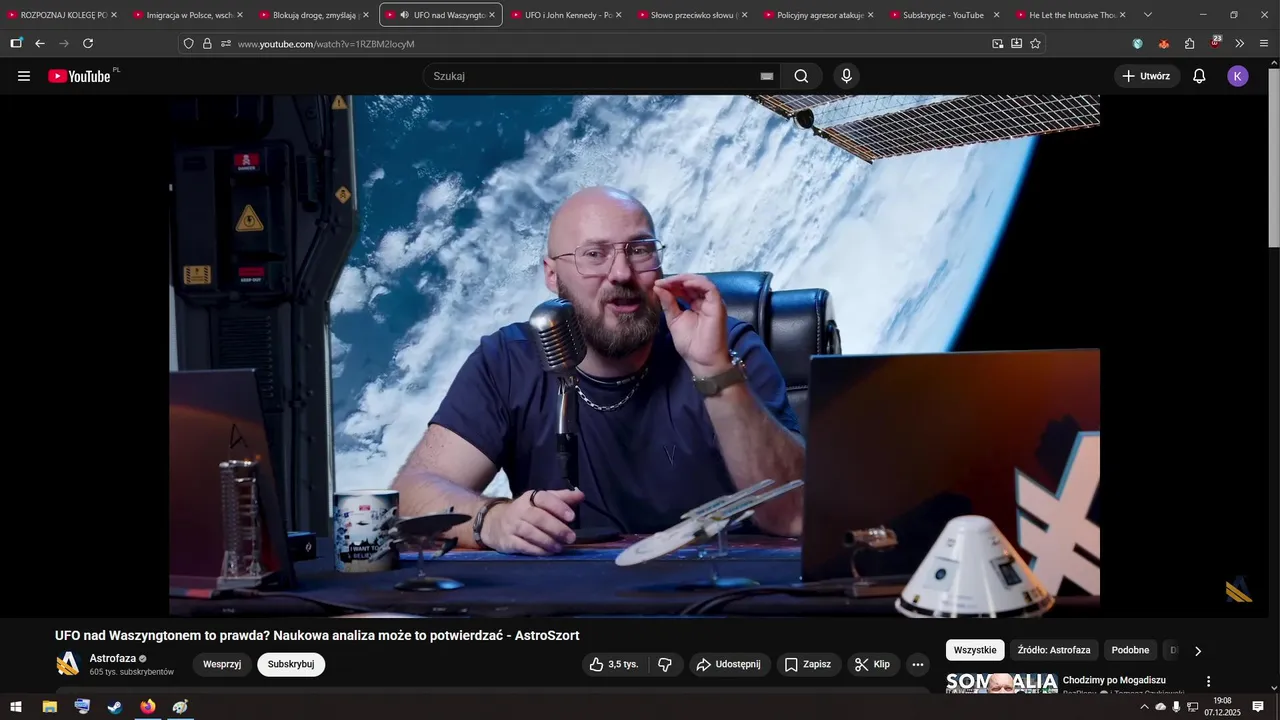Viewport: 1280px width, 720px height.
Task: Unmute audio icon on UFO nad Waszyngtonem tab
Action: pos(404,15)
